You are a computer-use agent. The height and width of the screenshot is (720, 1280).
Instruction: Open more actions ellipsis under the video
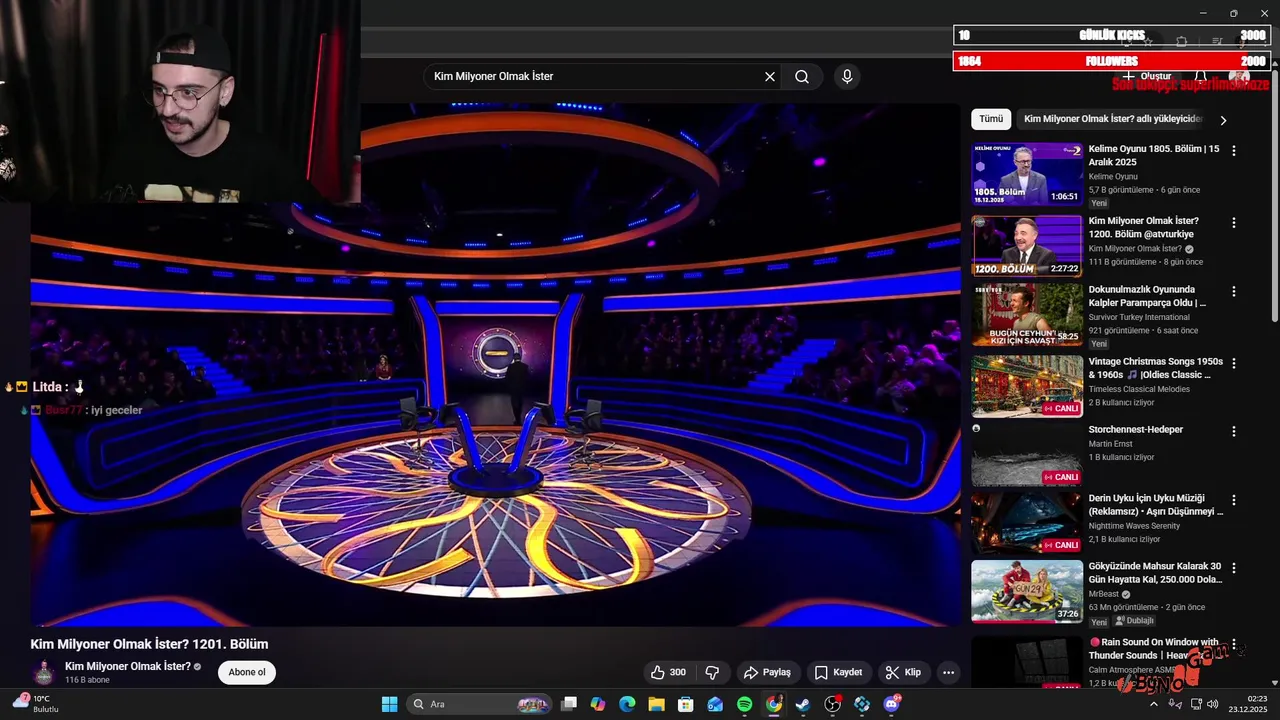pos(948,672)
